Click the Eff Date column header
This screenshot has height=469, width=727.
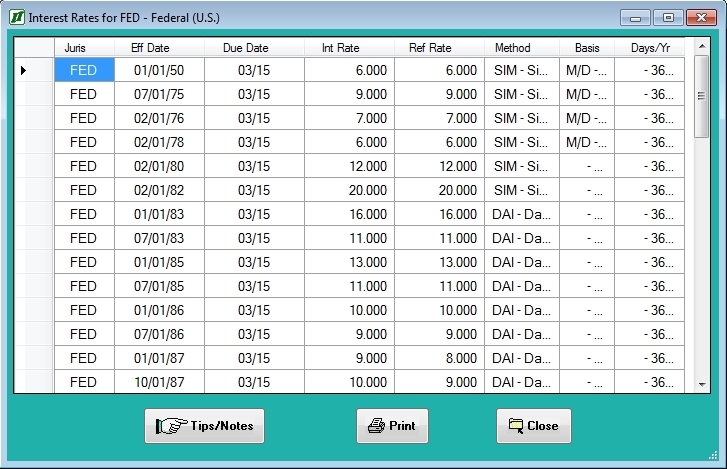[x=159, y=48]
